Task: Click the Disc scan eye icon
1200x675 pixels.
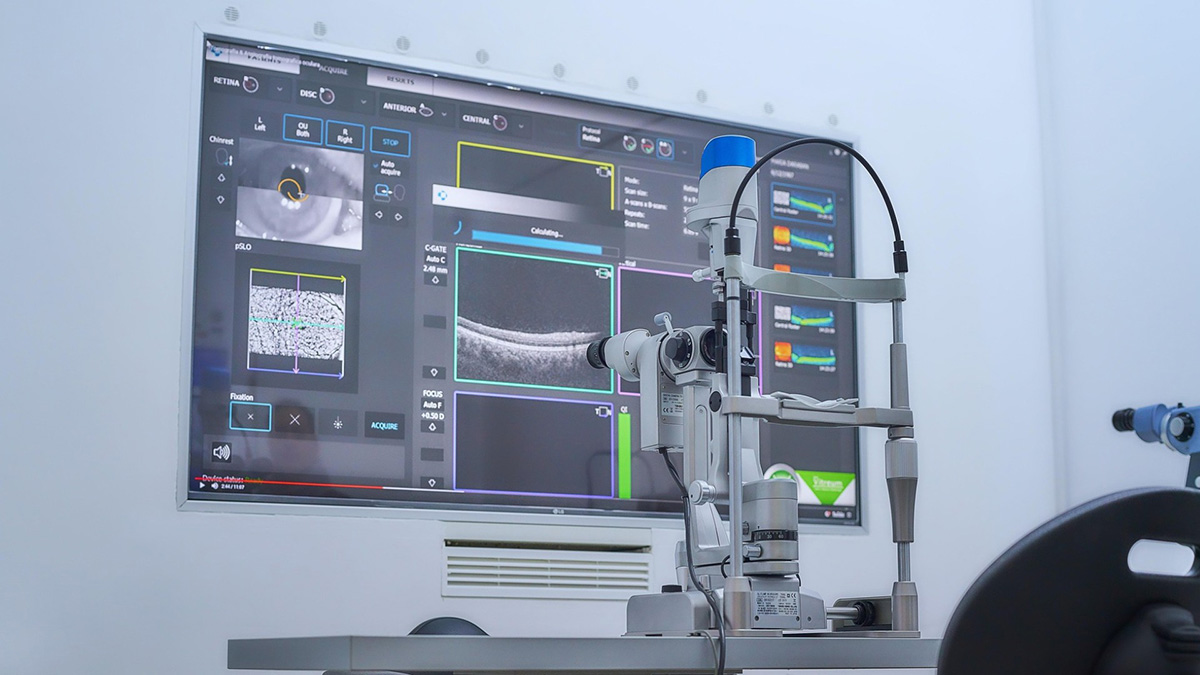Action: [x=327, y=96]
